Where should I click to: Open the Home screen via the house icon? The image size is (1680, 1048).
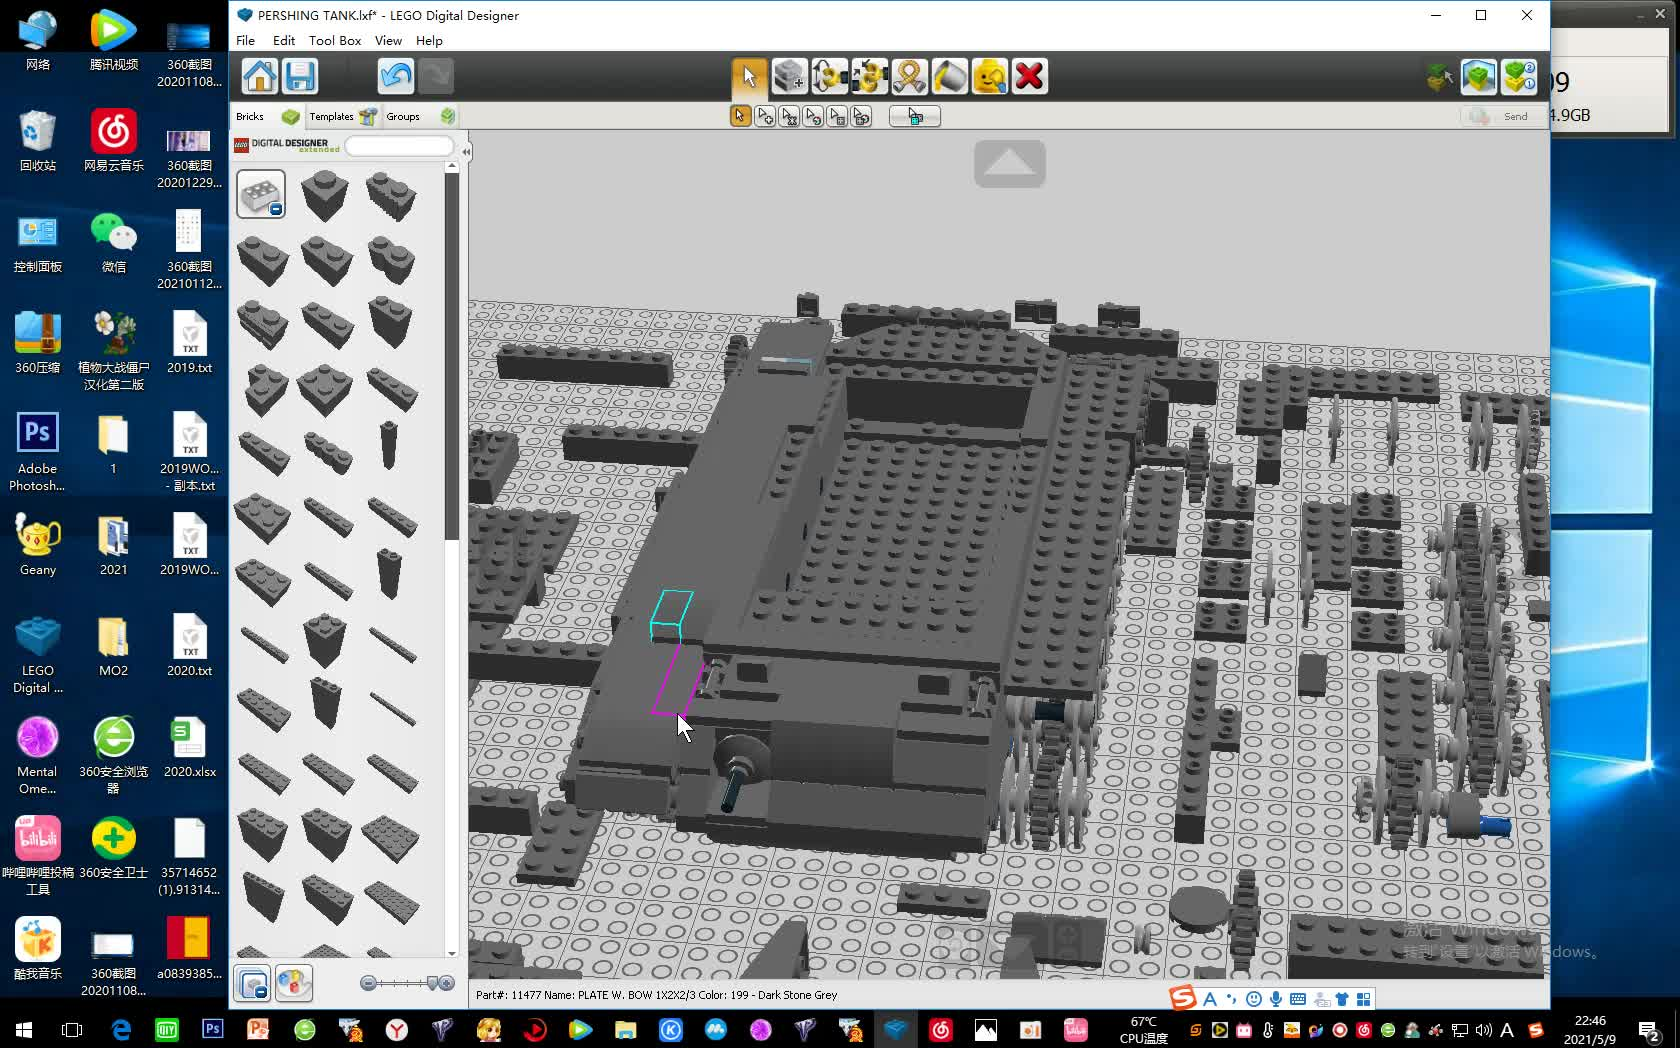(x=259, y=76)
